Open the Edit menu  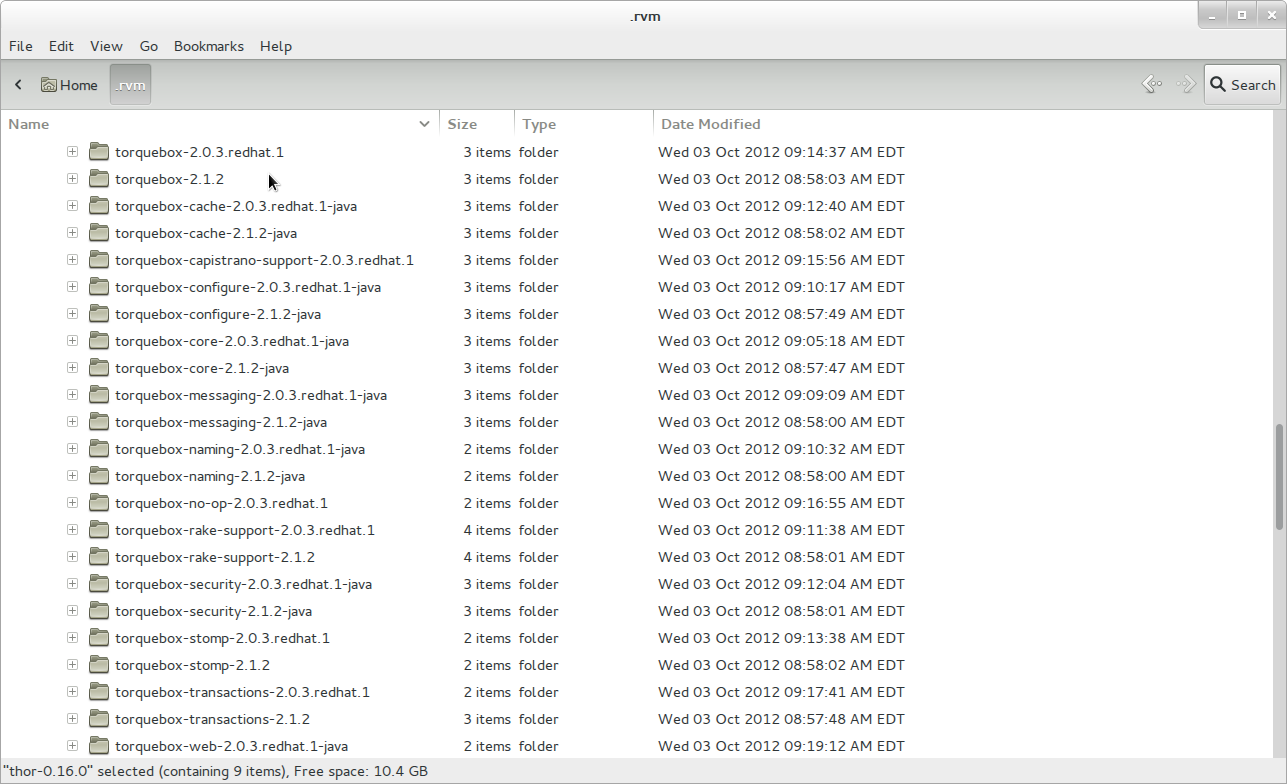(x=61, y=46)
